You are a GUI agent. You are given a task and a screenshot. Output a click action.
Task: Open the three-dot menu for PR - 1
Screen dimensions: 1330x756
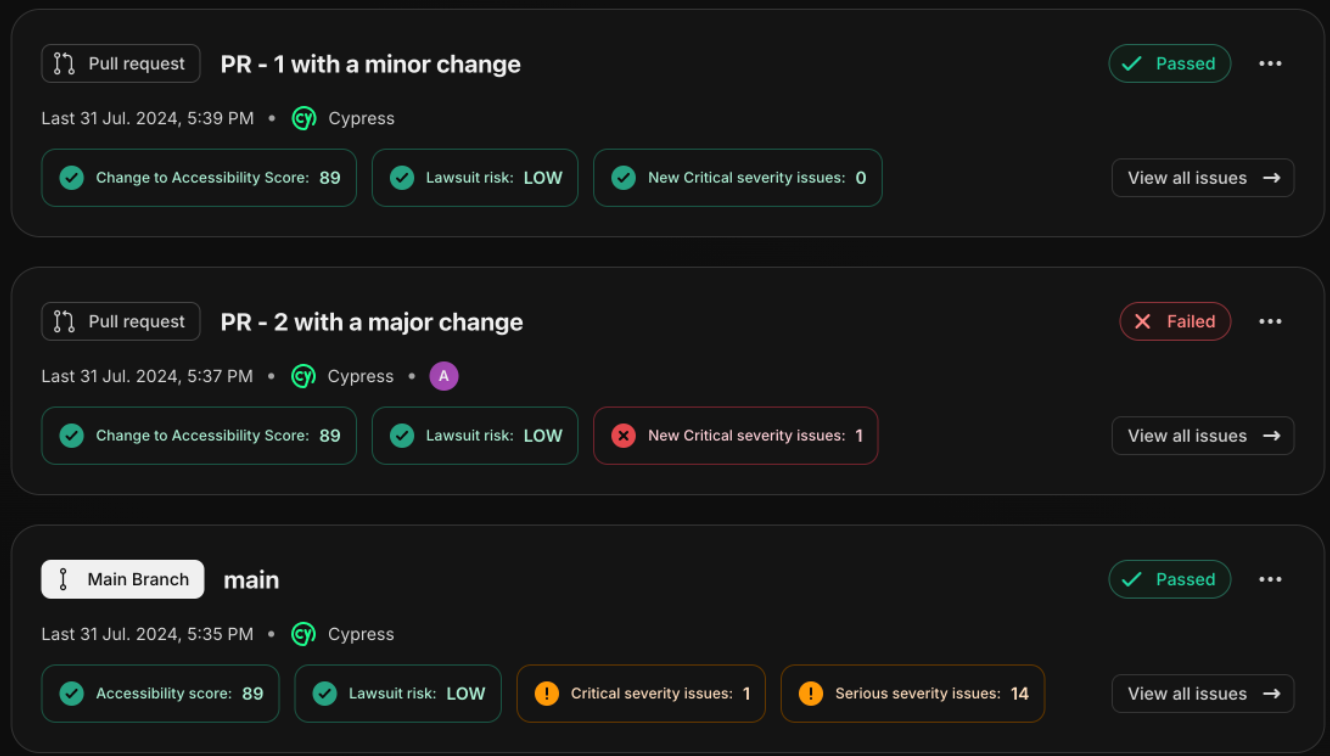(1270, 64)
